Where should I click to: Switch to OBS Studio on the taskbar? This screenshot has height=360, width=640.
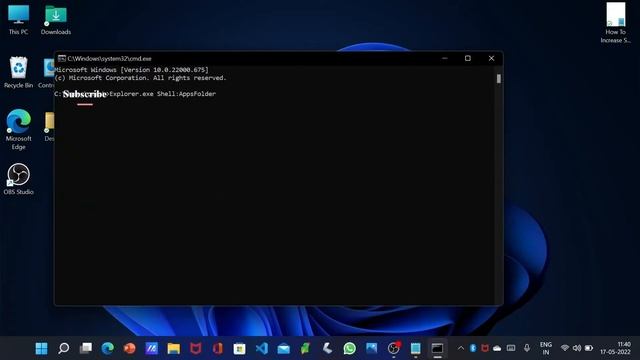[x=394, y=348]
